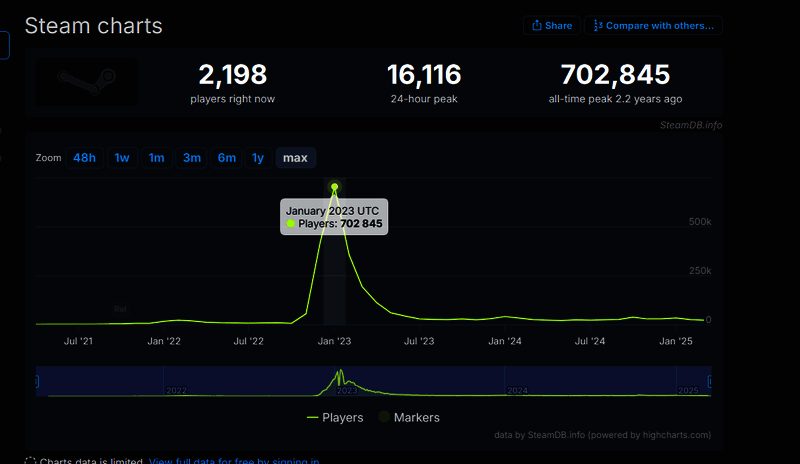Switch chart zoom to 1m
The image size is (800, 464).
click(x=157, y=158)
